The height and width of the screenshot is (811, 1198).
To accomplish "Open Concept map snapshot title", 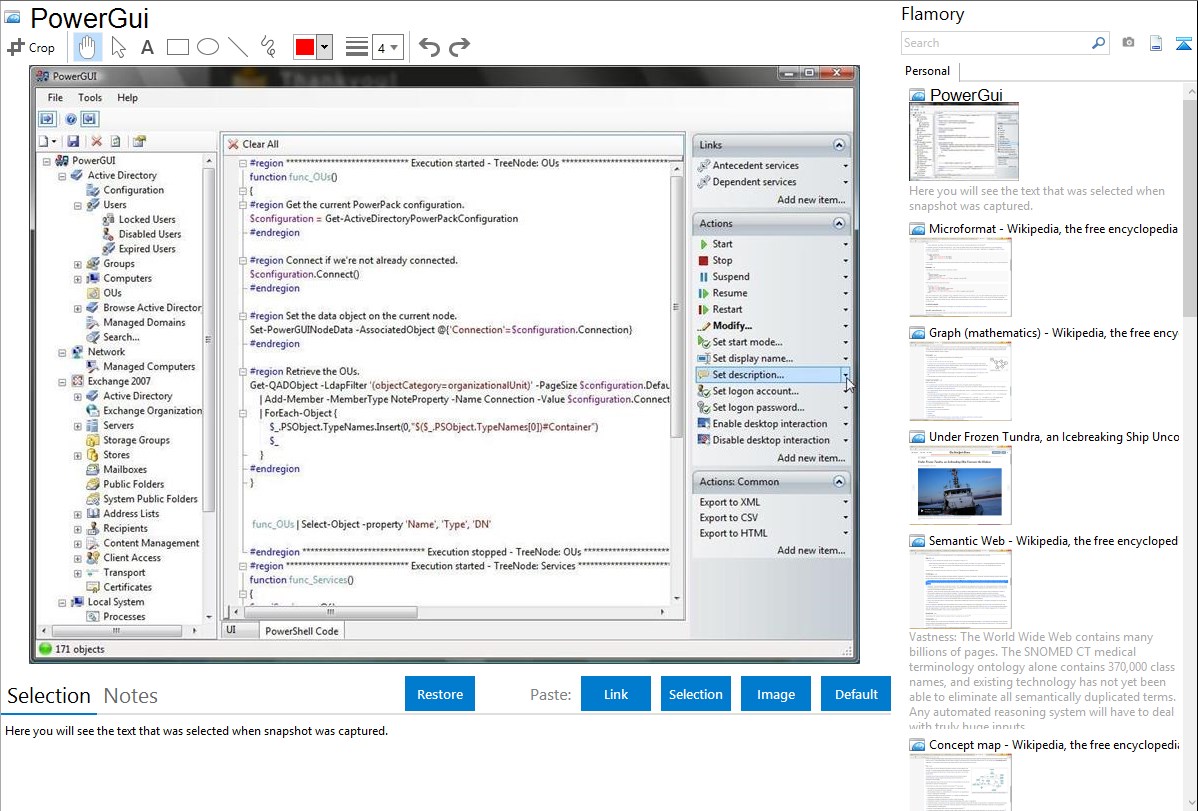I will click(1053, 744).
